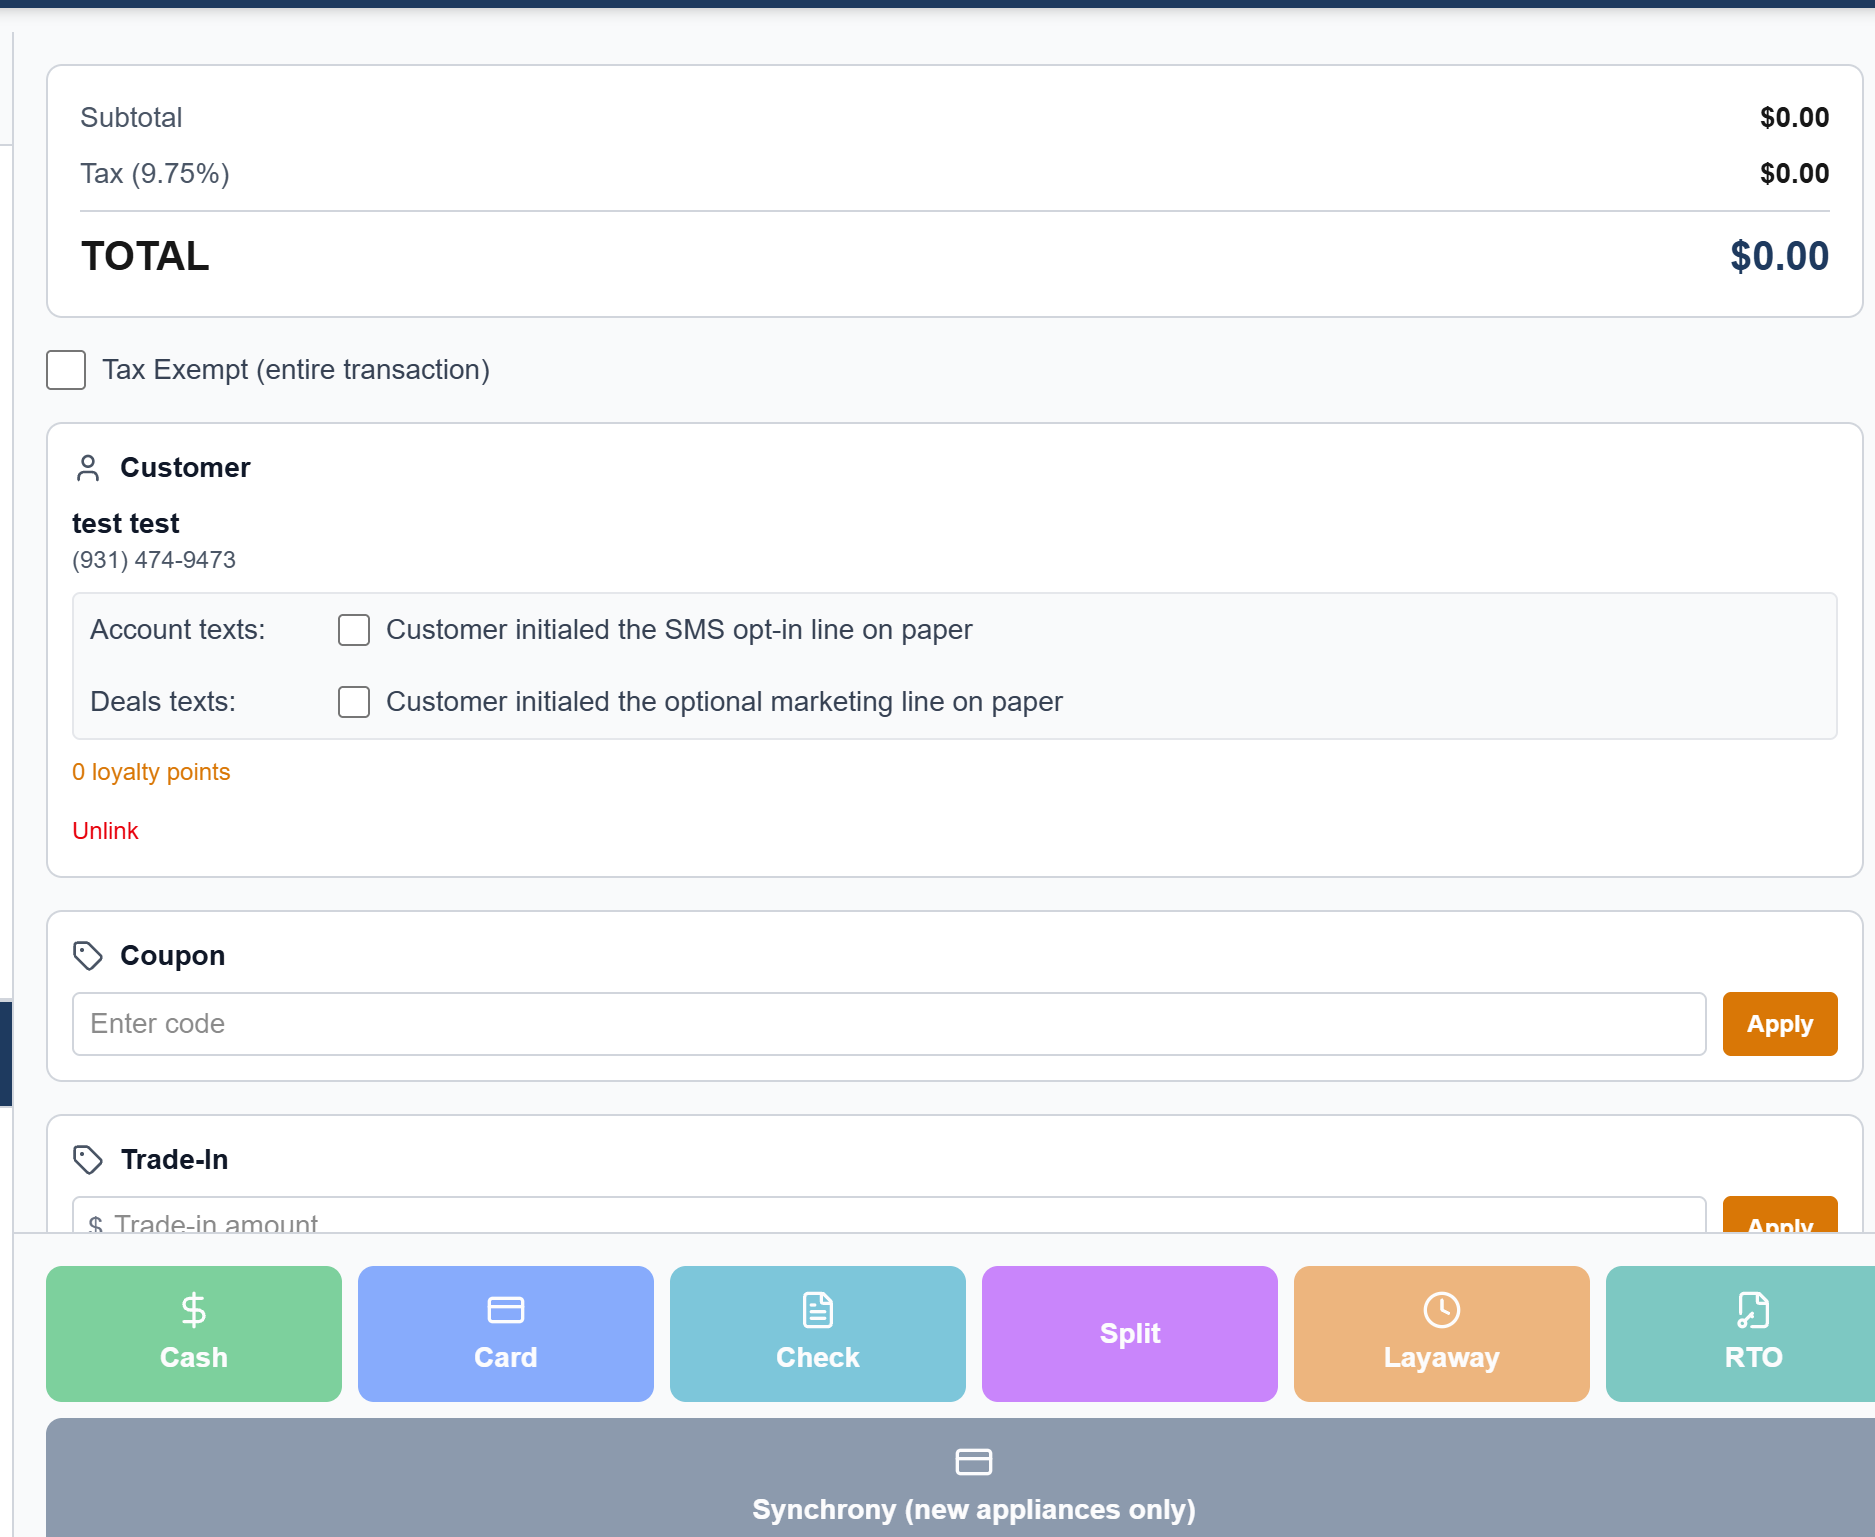Check the SMS opt-in account texts box

[x=354, y=630]
